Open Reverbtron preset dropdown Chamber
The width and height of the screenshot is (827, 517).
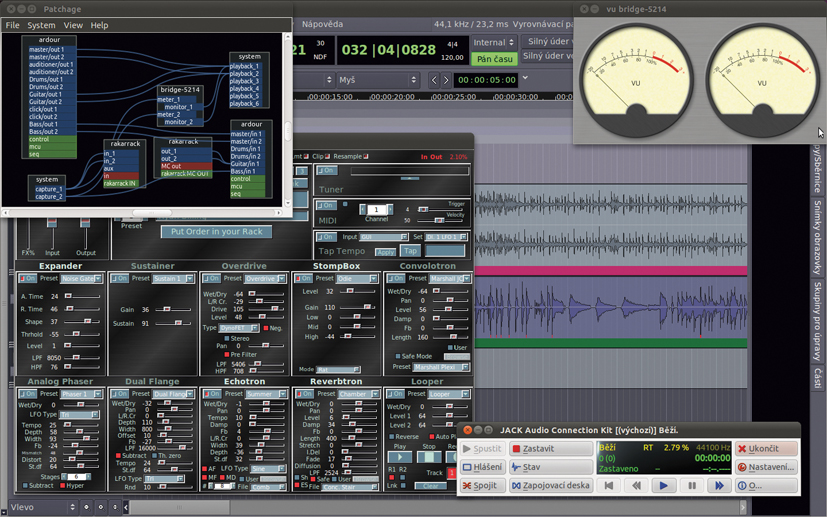[359, 394]
